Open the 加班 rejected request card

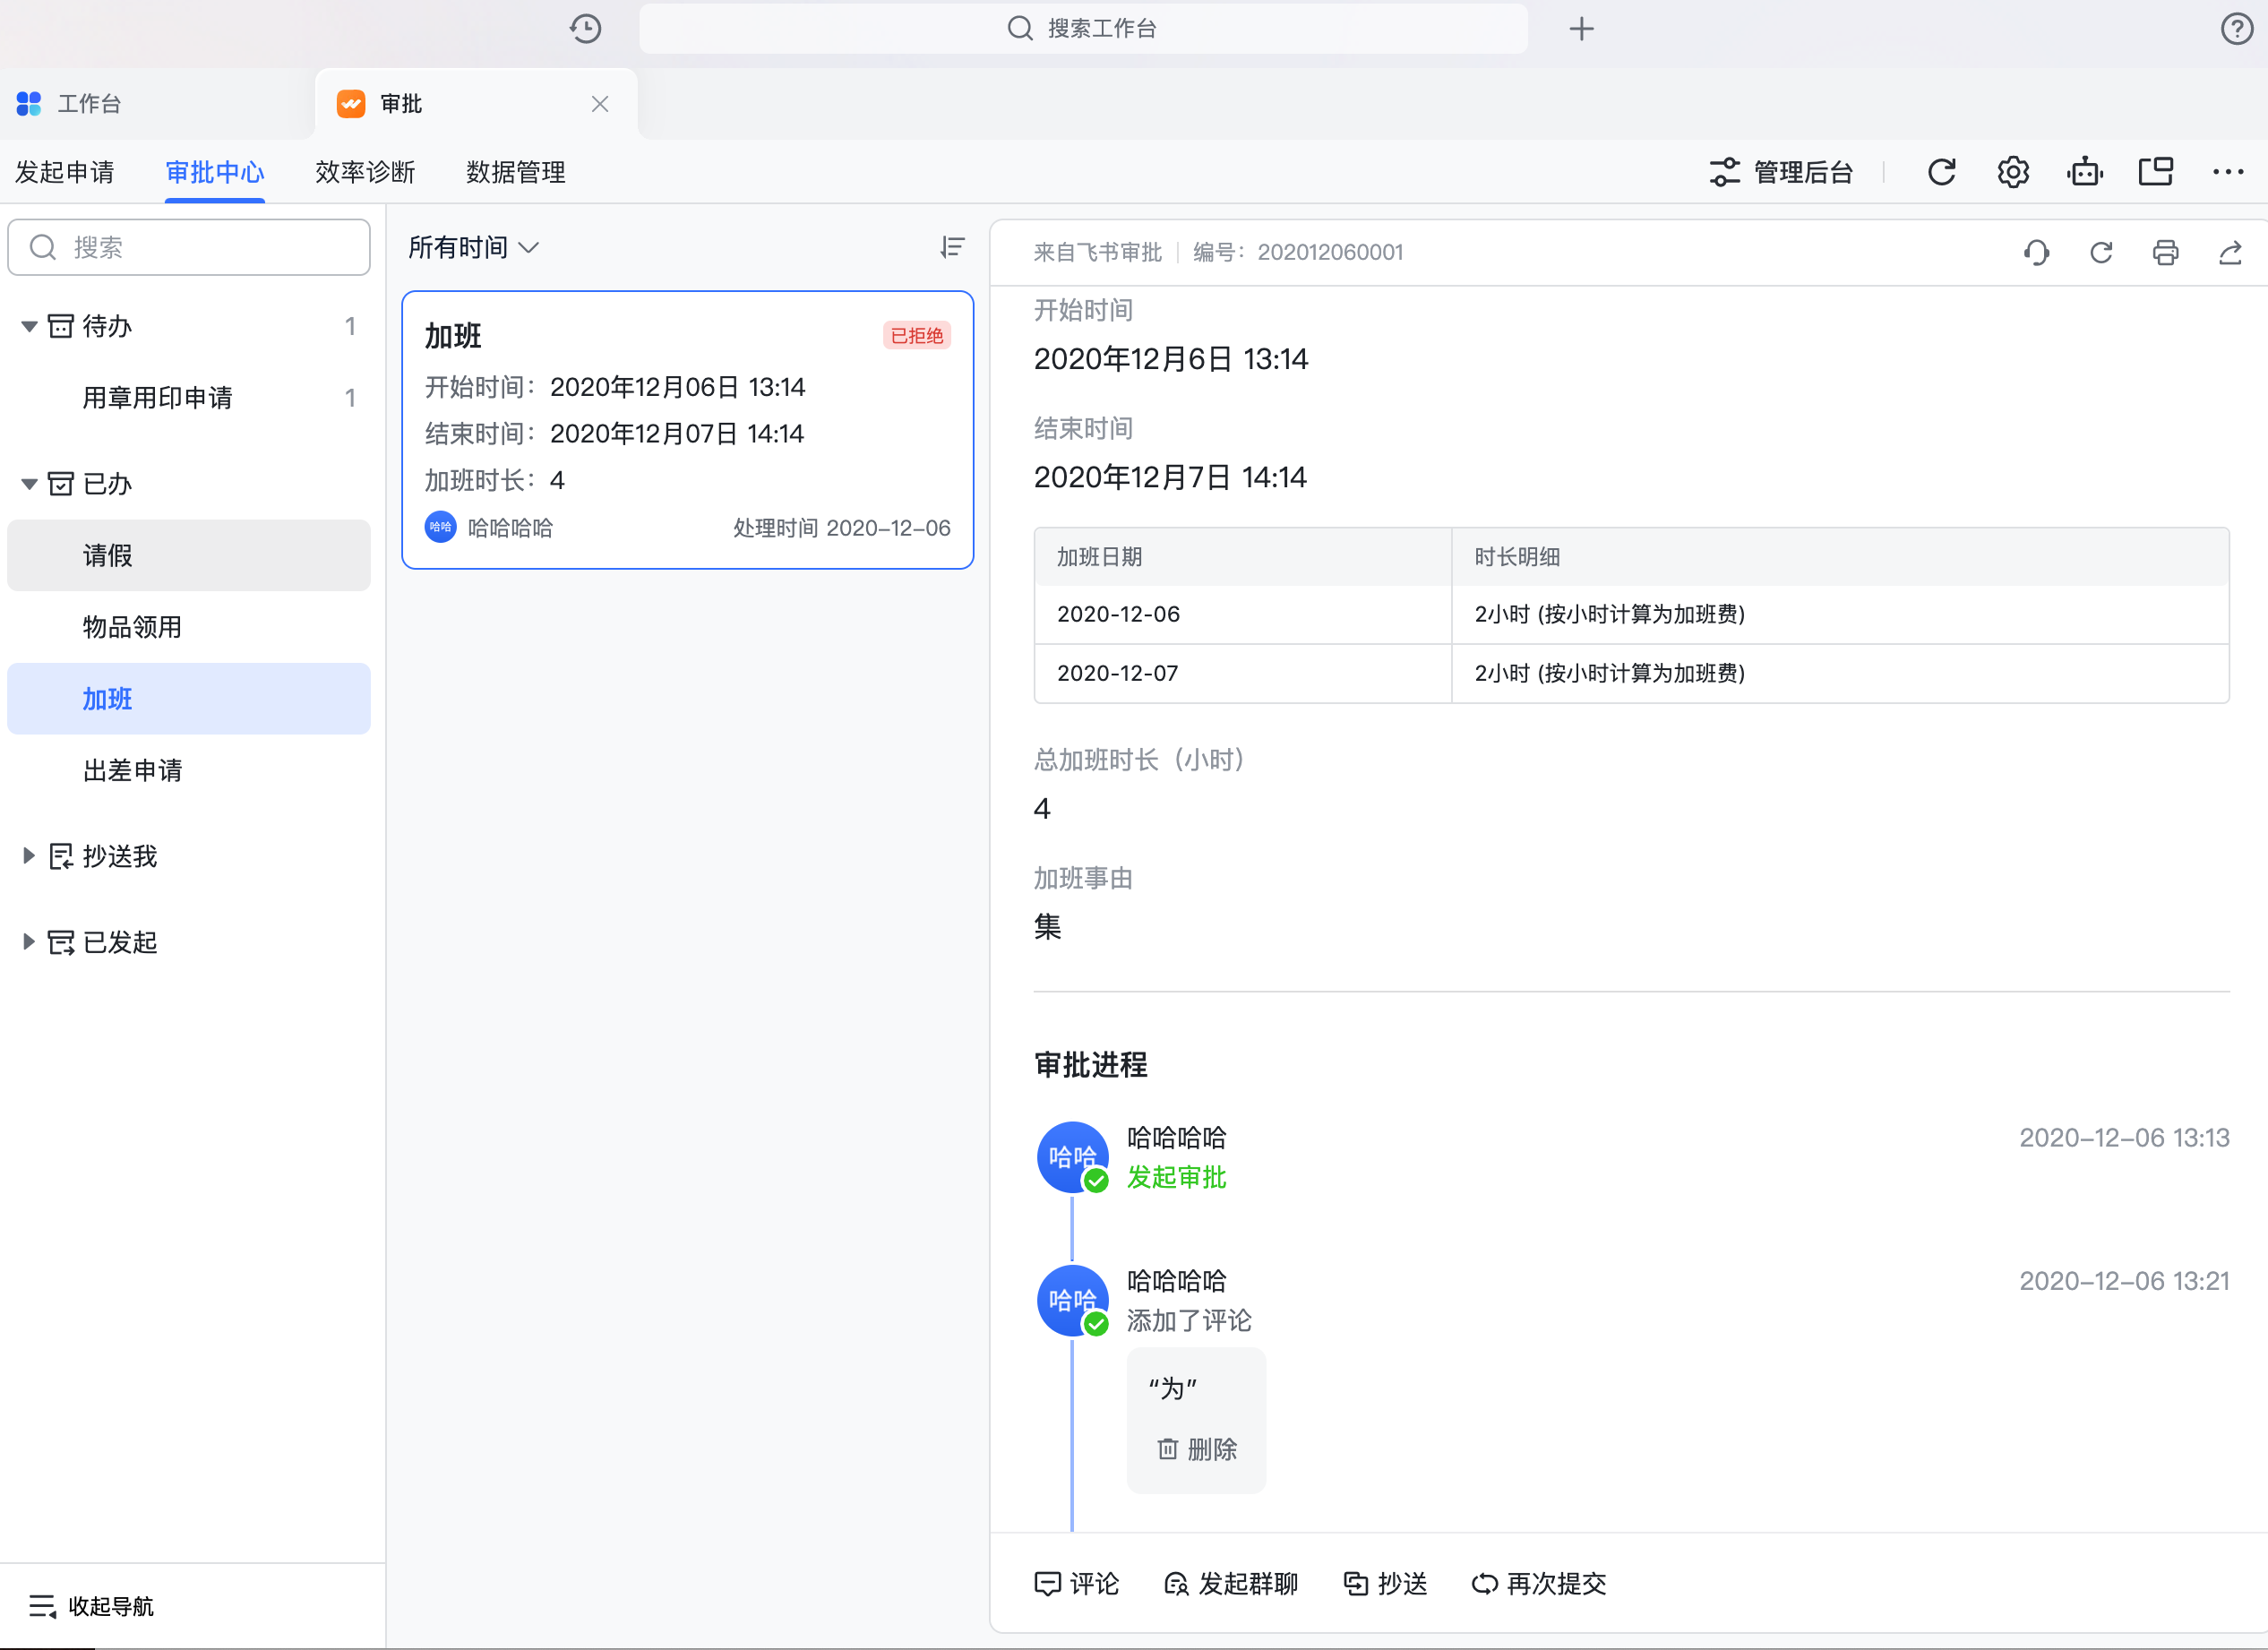688,430
